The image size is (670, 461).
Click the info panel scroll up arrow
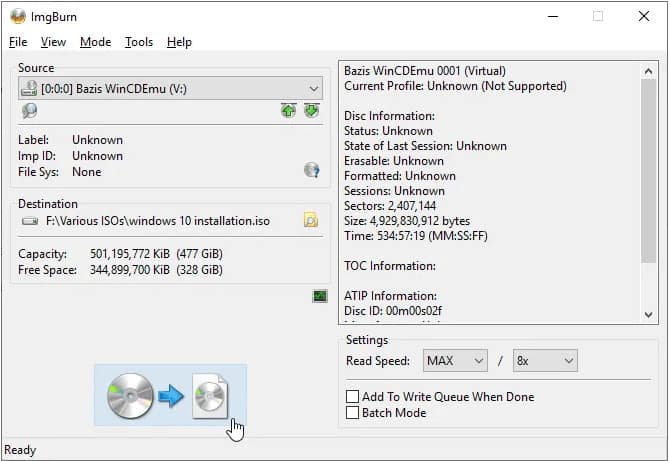click(x=648, y=71)
